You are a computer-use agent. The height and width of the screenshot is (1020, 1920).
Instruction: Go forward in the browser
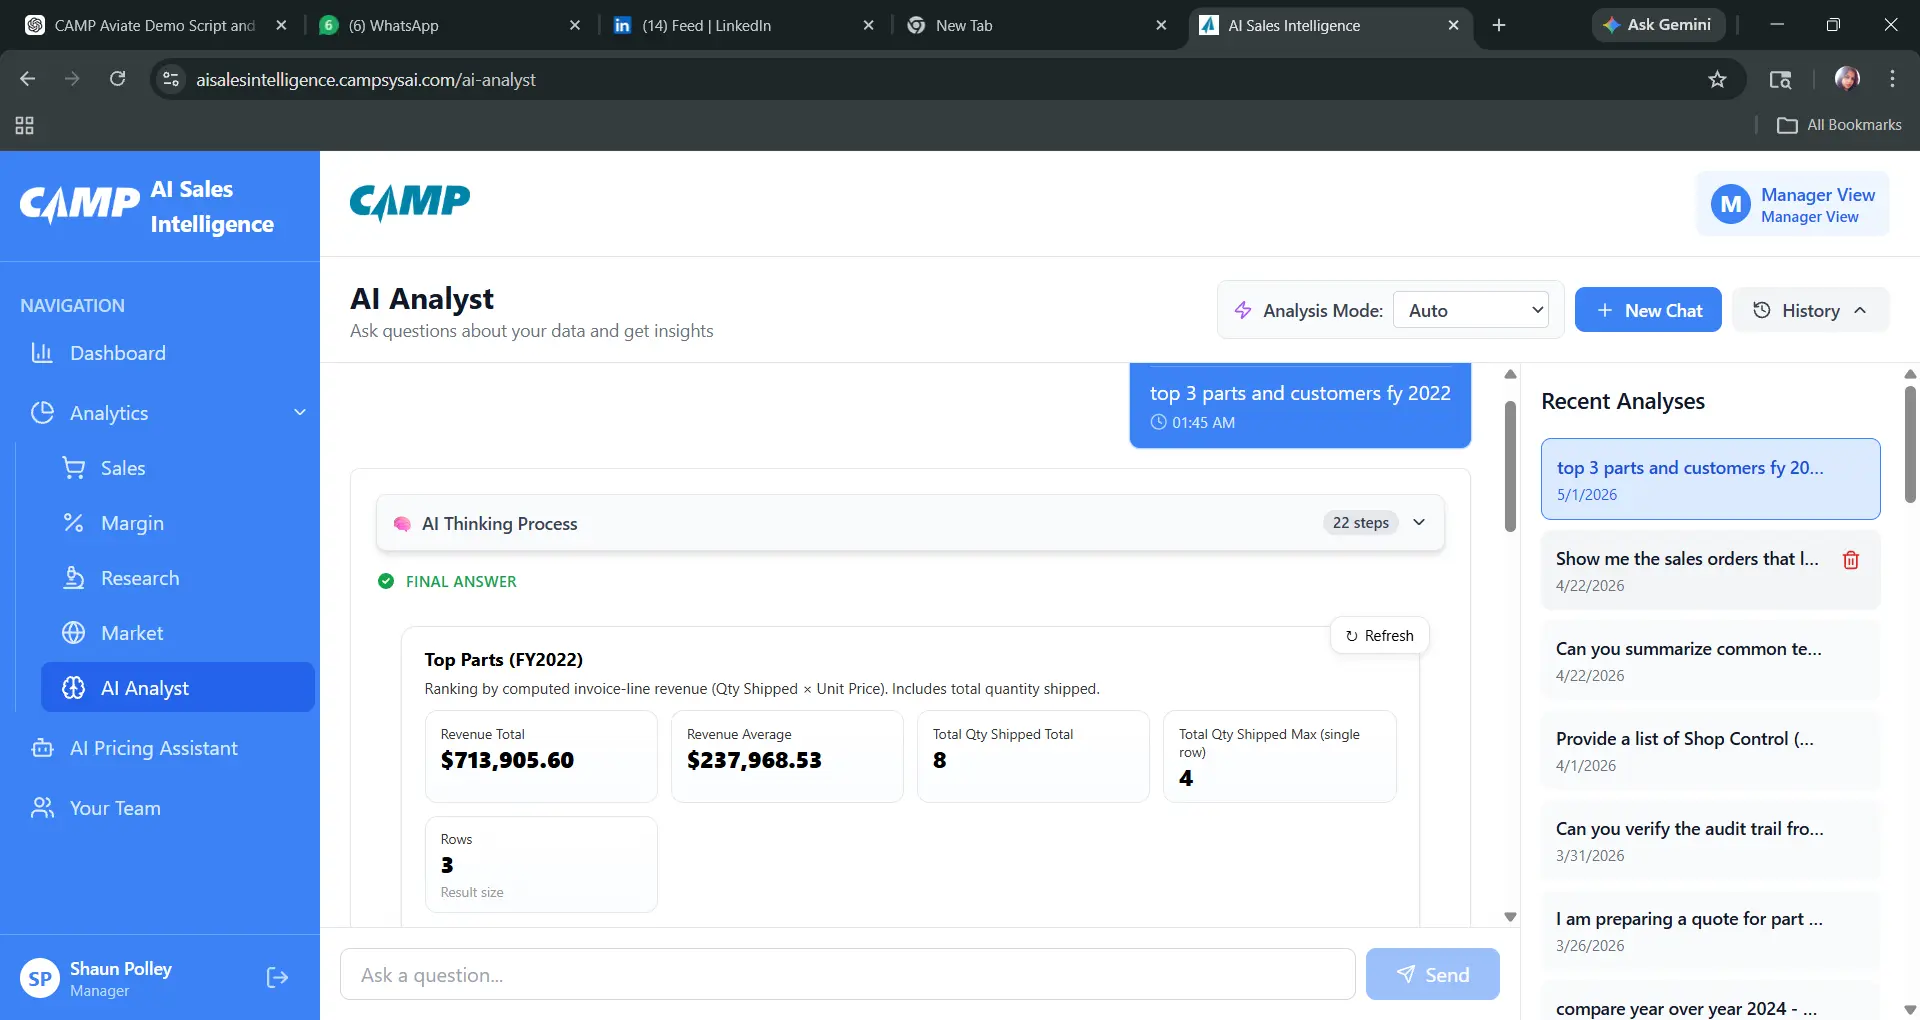tap(72, 79)
